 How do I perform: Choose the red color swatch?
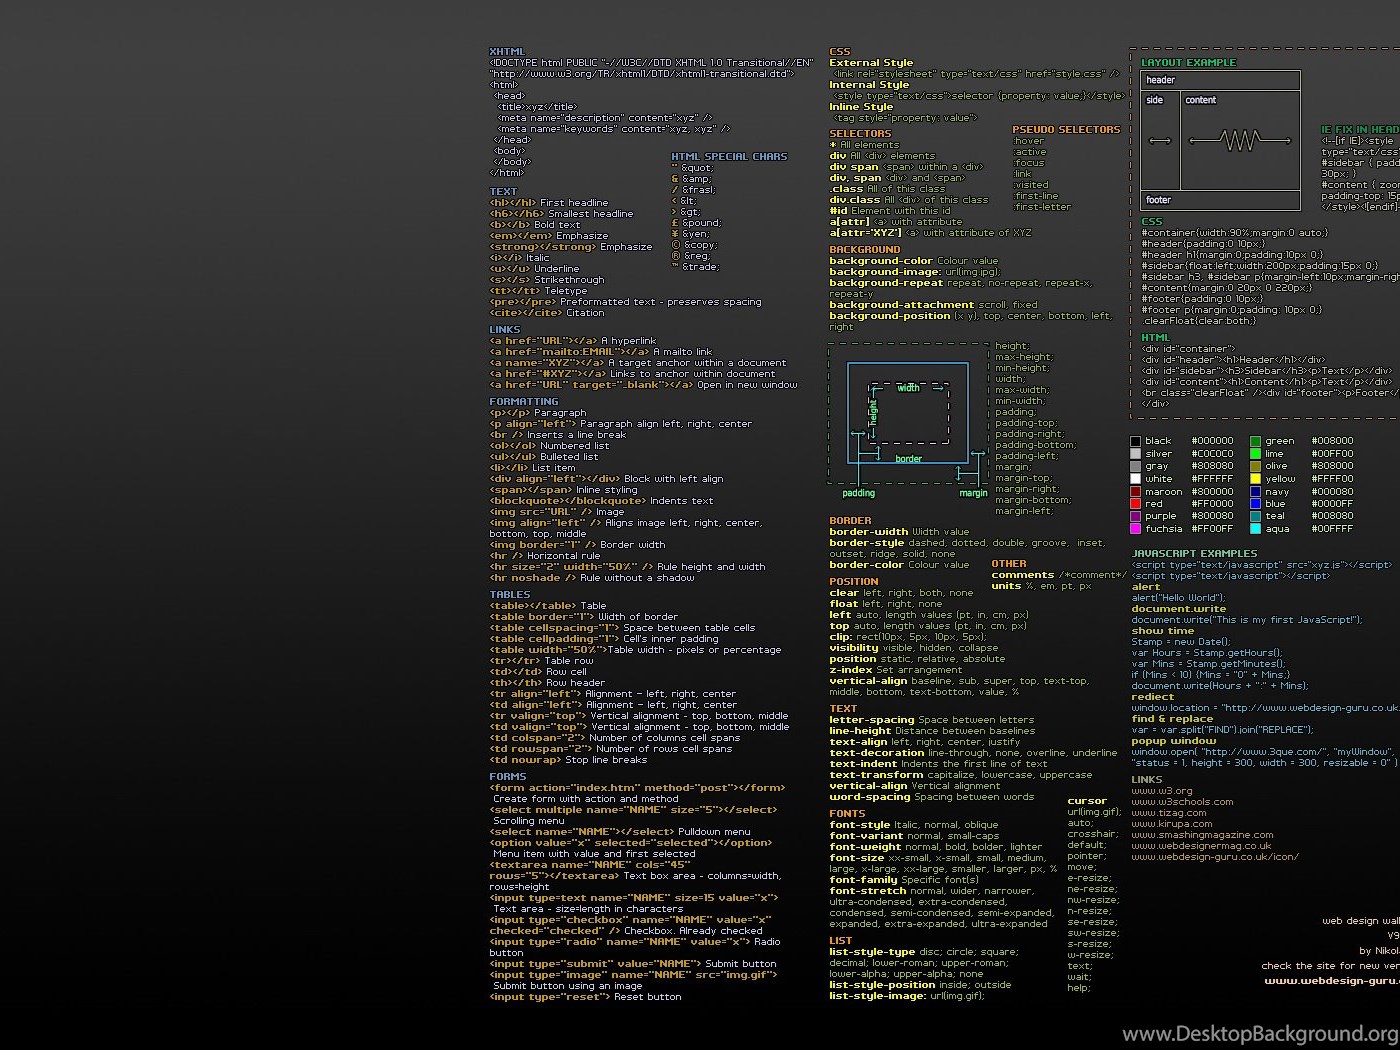pos(1135,504)
